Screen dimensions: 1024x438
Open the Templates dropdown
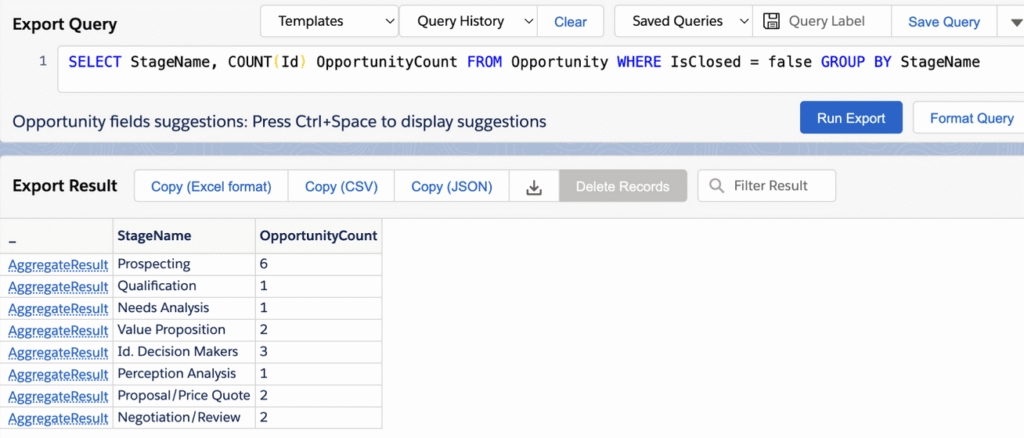point(329,22)
